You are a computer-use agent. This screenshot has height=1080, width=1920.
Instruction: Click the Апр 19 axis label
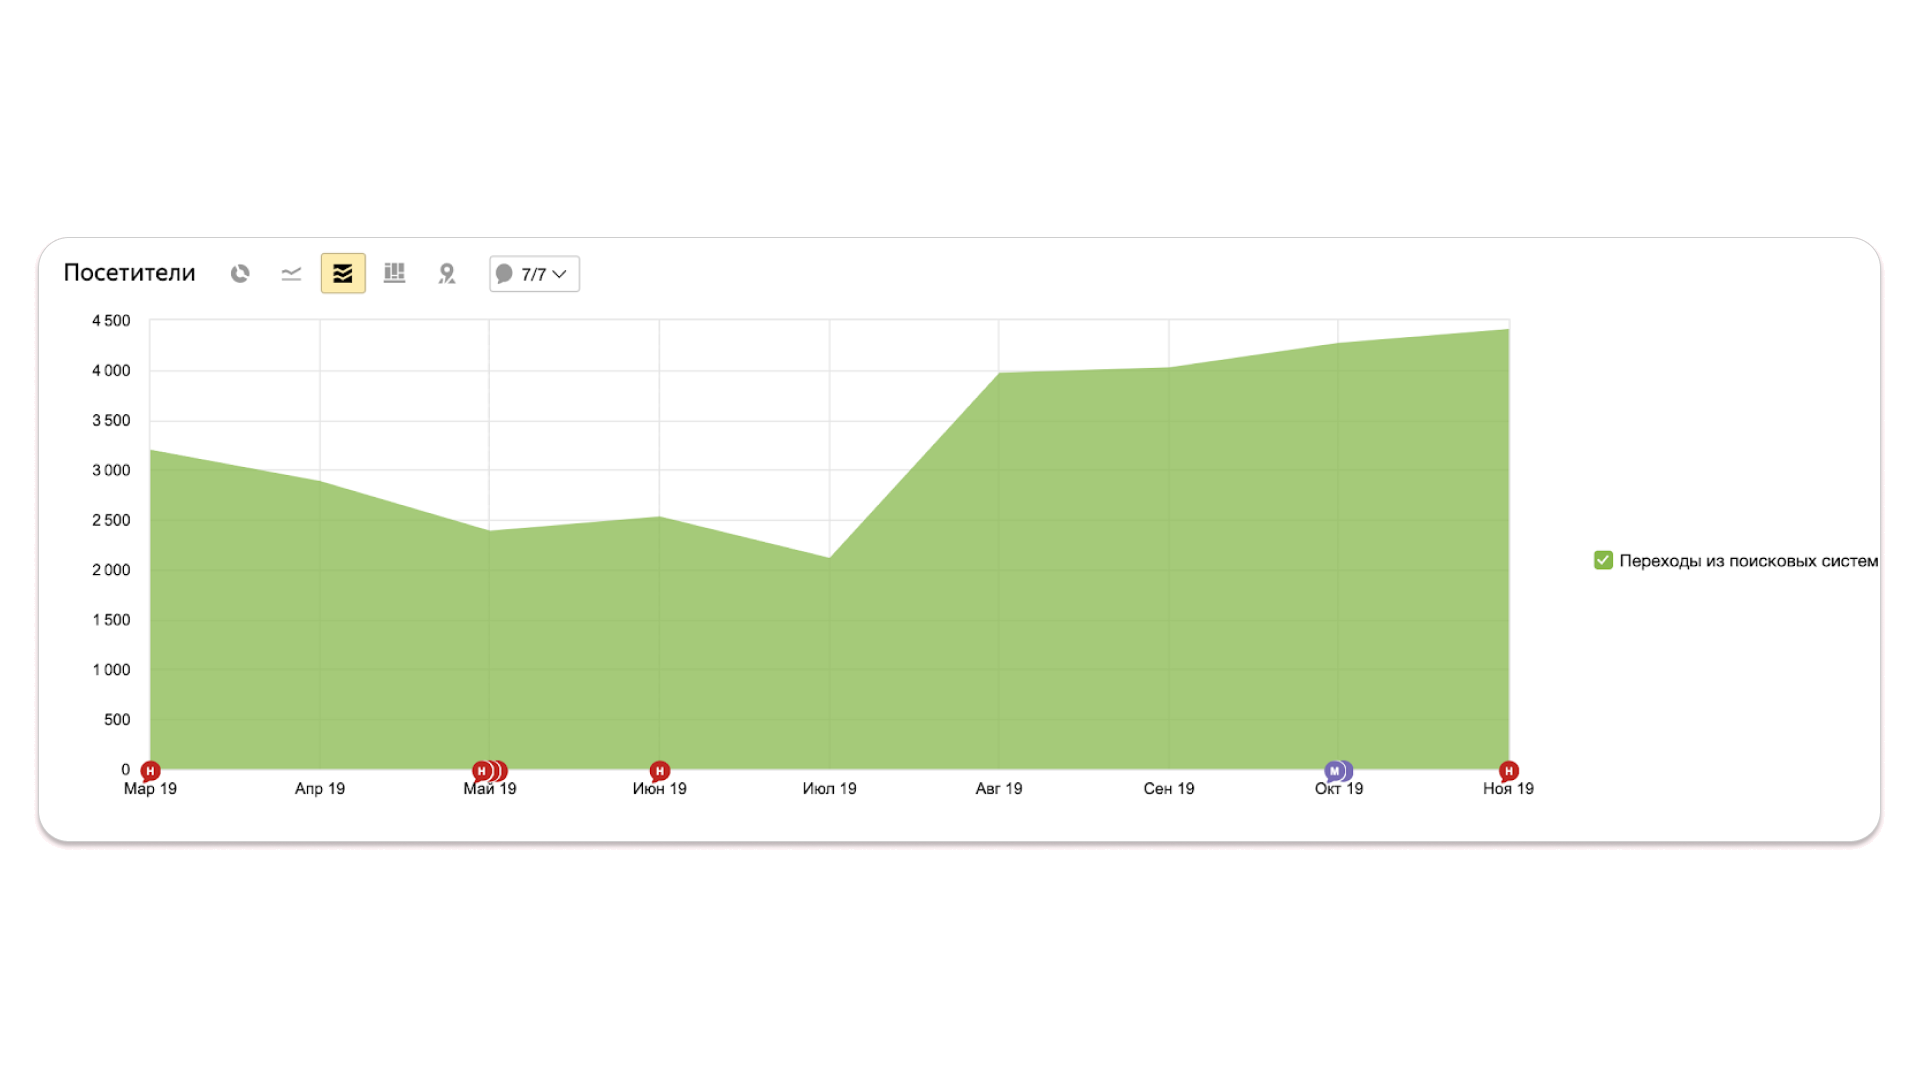point(319,789)
